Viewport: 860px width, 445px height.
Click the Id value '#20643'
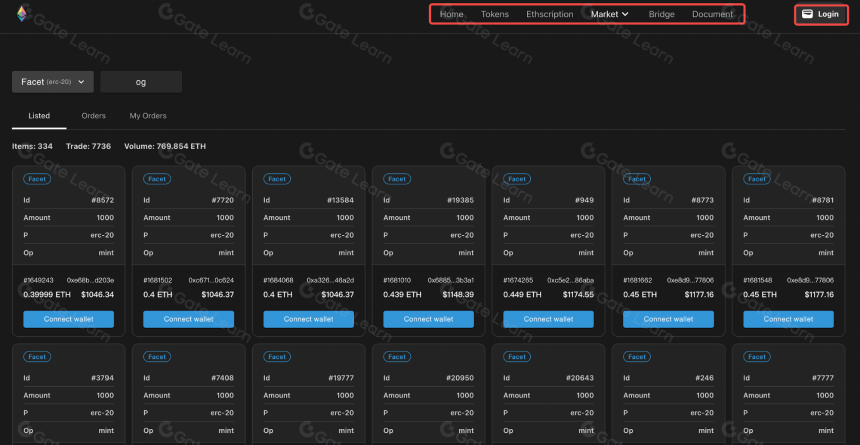[580, 378]
